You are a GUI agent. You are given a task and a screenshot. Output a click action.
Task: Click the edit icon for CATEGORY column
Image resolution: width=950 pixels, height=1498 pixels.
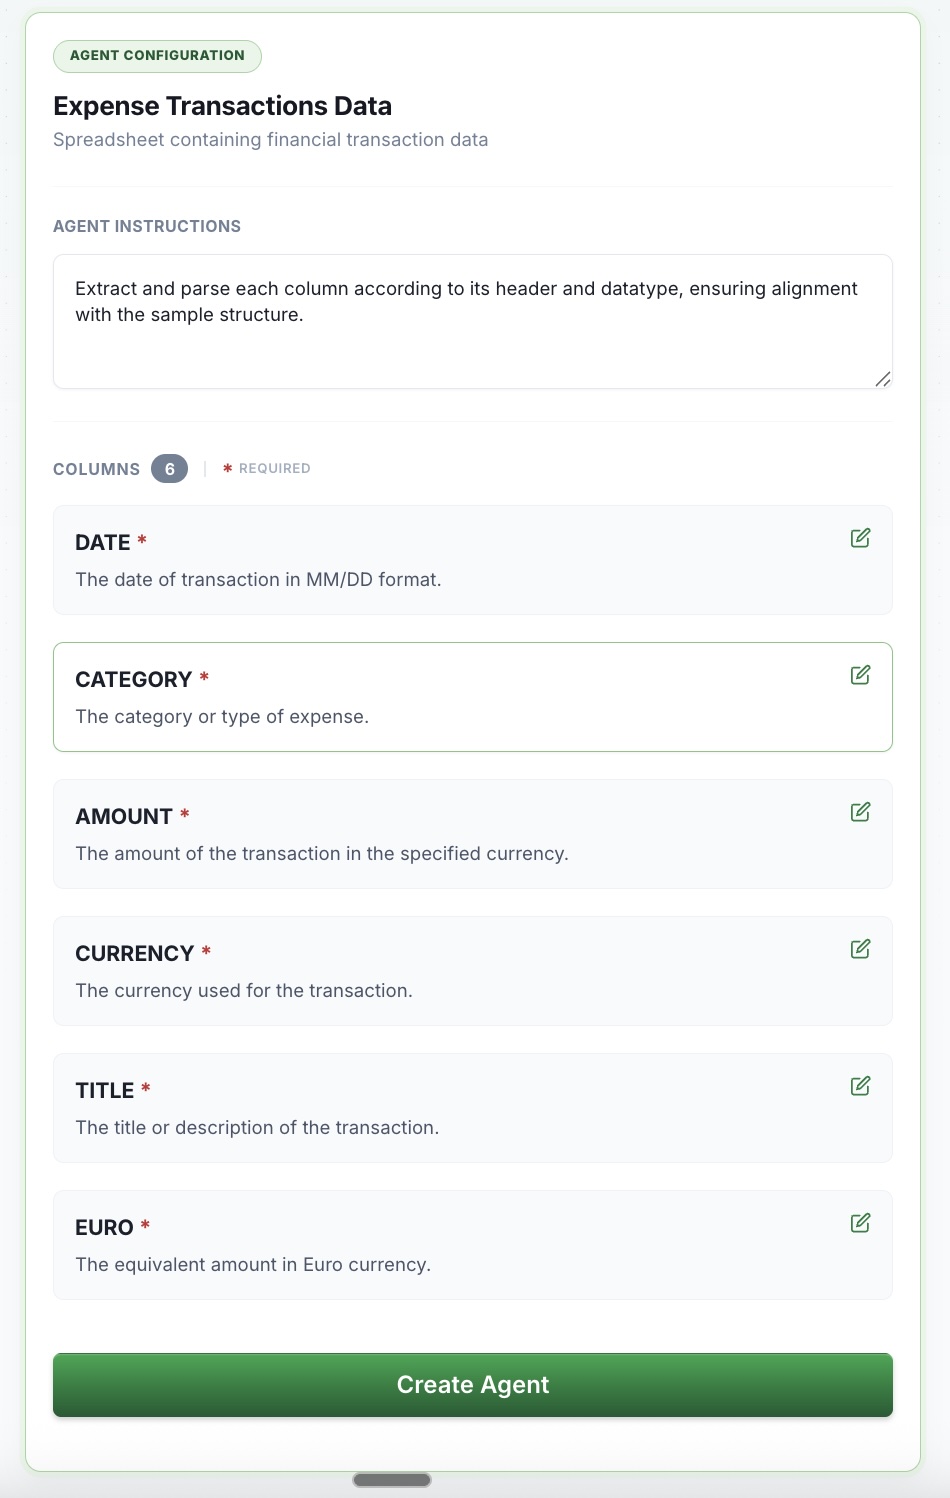pos(861,675)
